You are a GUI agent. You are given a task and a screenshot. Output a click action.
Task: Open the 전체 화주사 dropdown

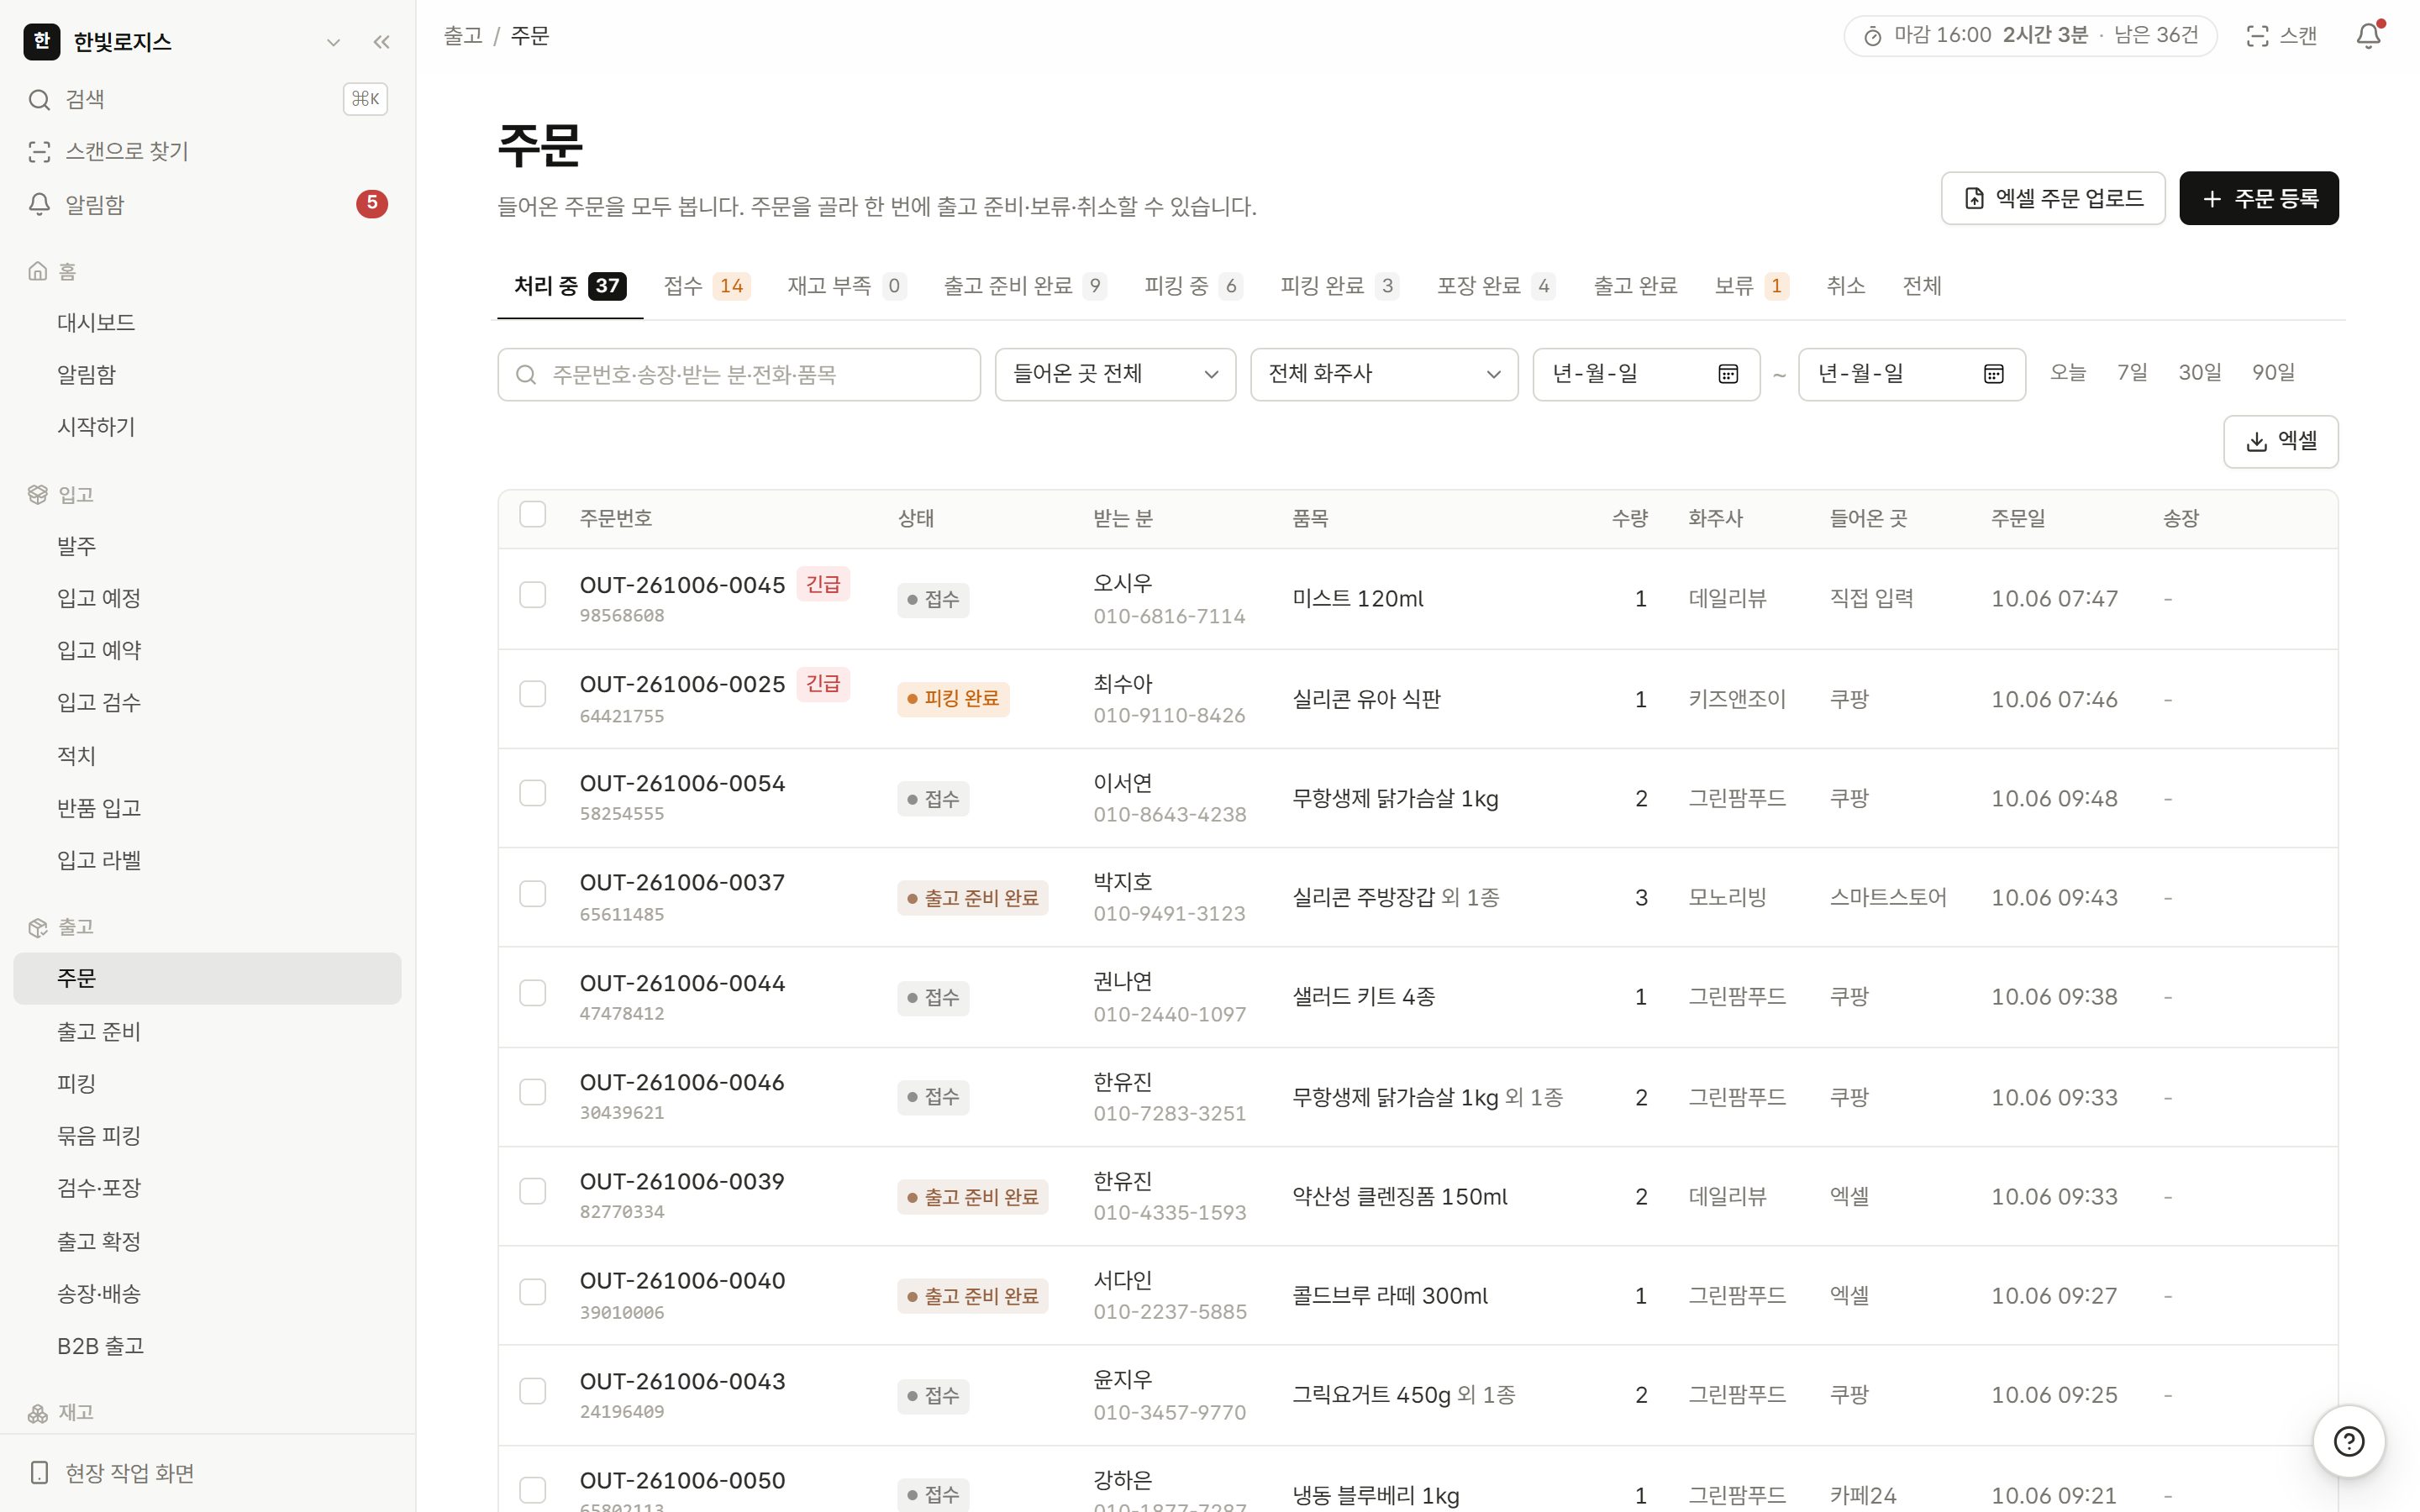(1384, 374)
